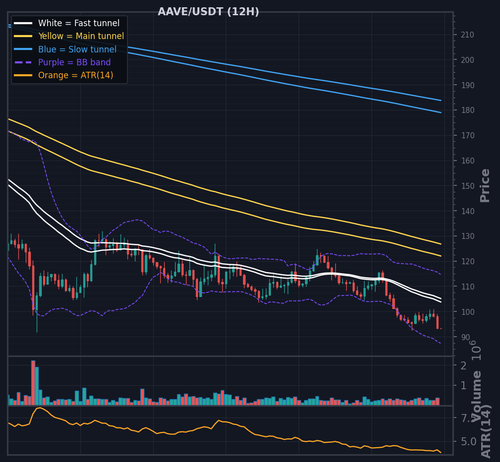
Task: Click the ATR(14) axis title
Action: [x=486, y=431]
